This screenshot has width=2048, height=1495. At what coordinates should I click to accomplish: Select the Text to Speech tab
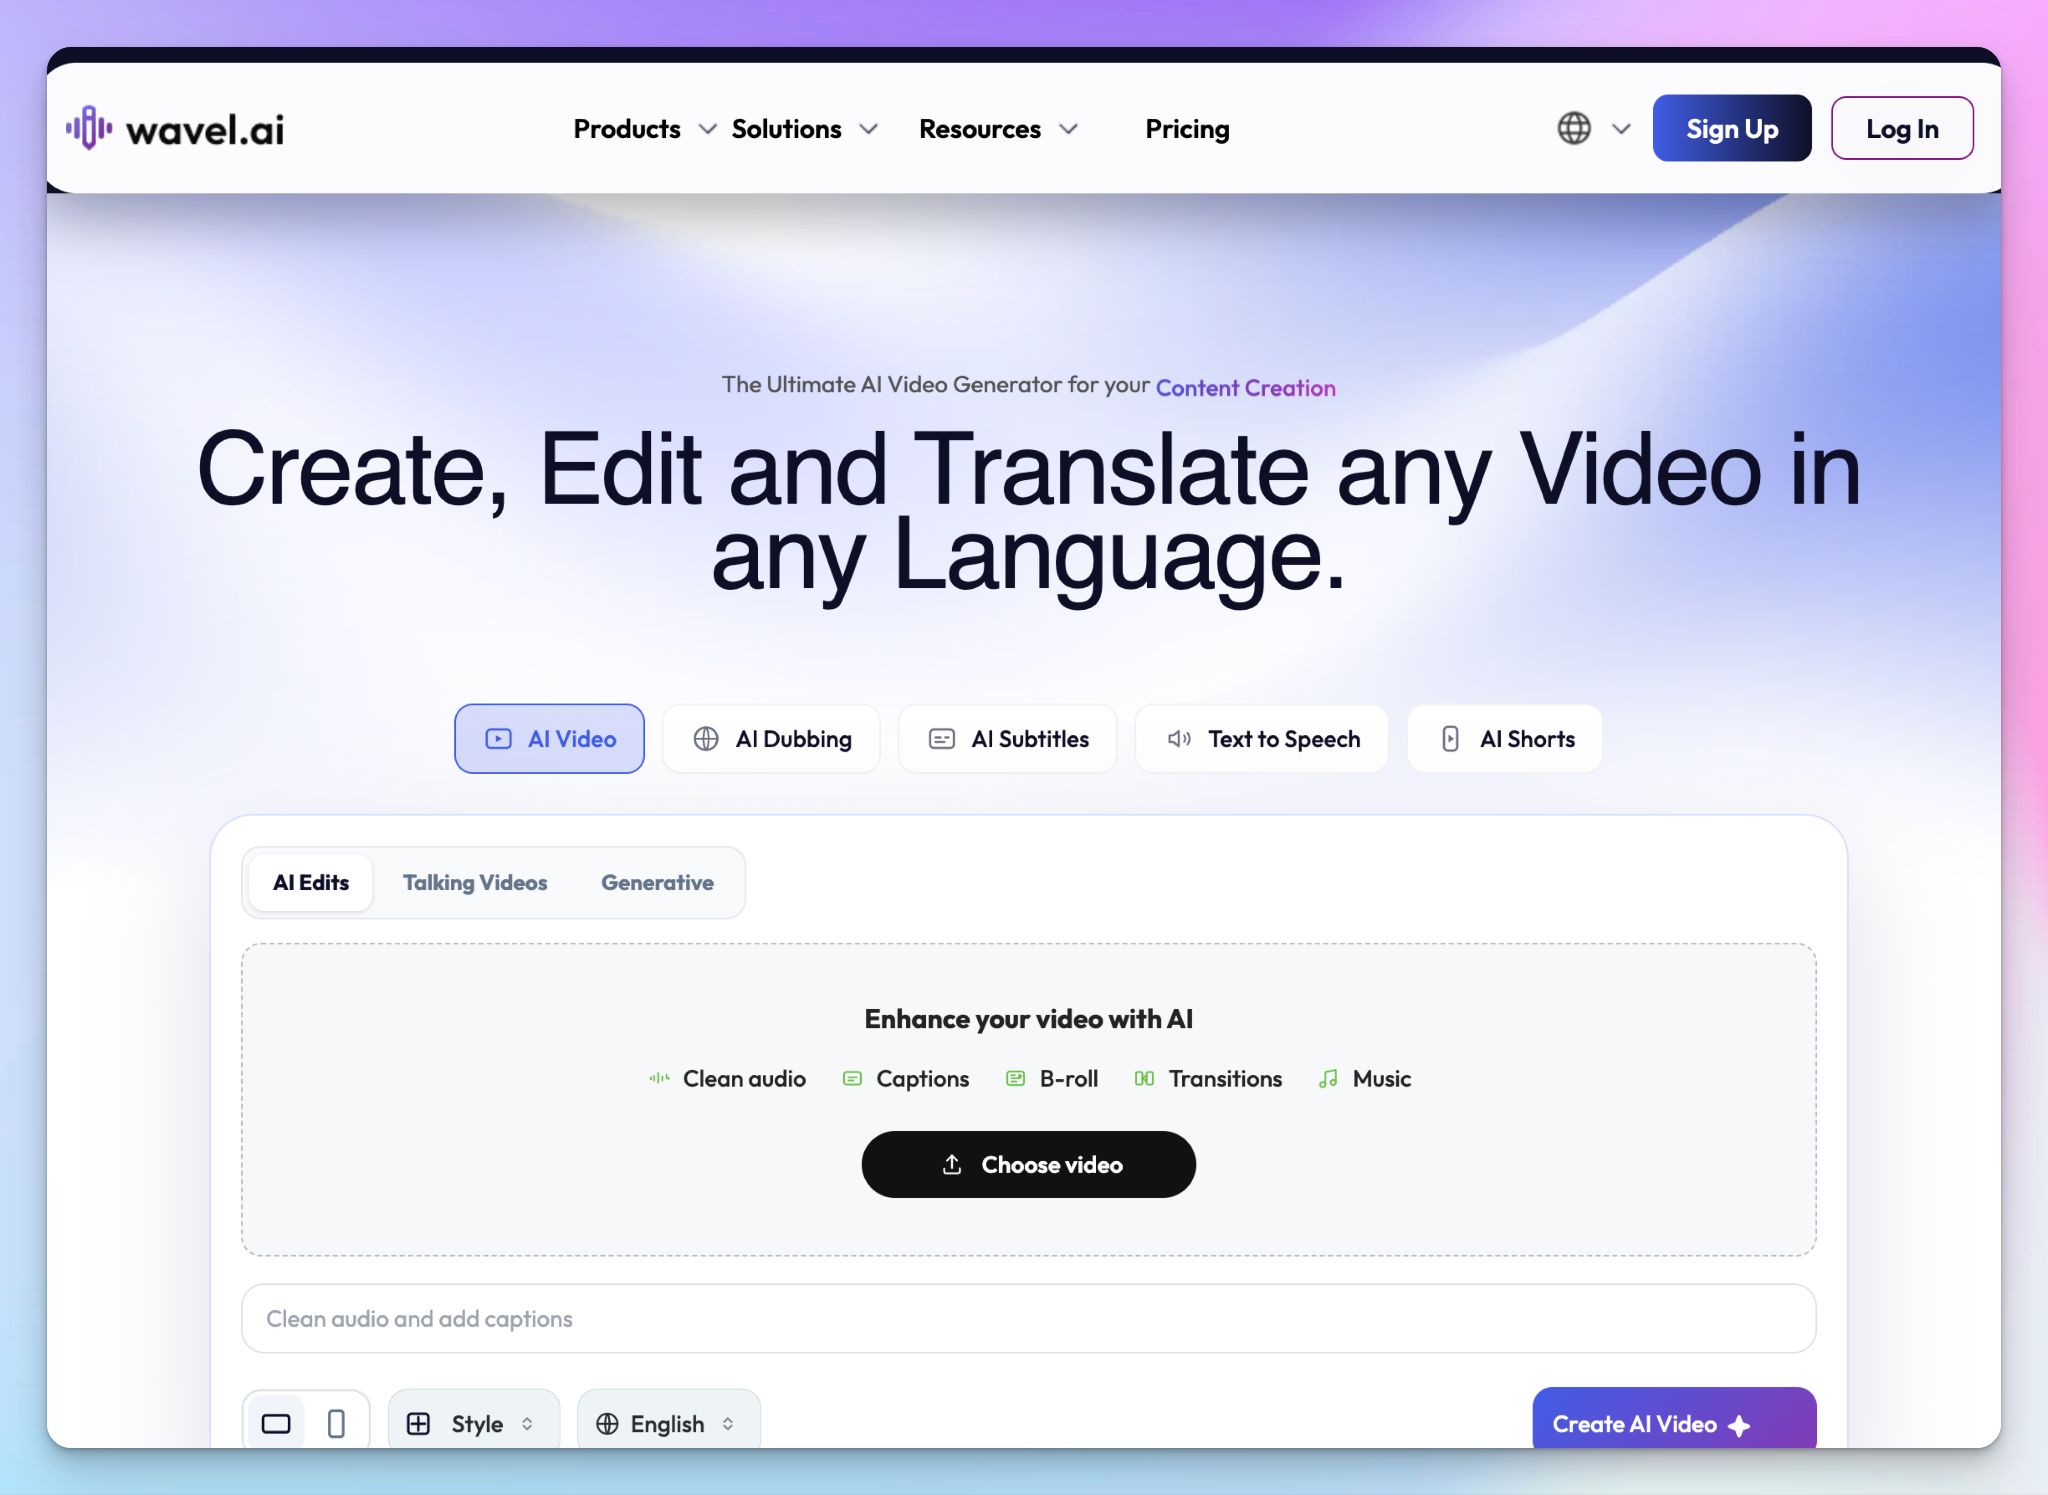[1262, 739]
